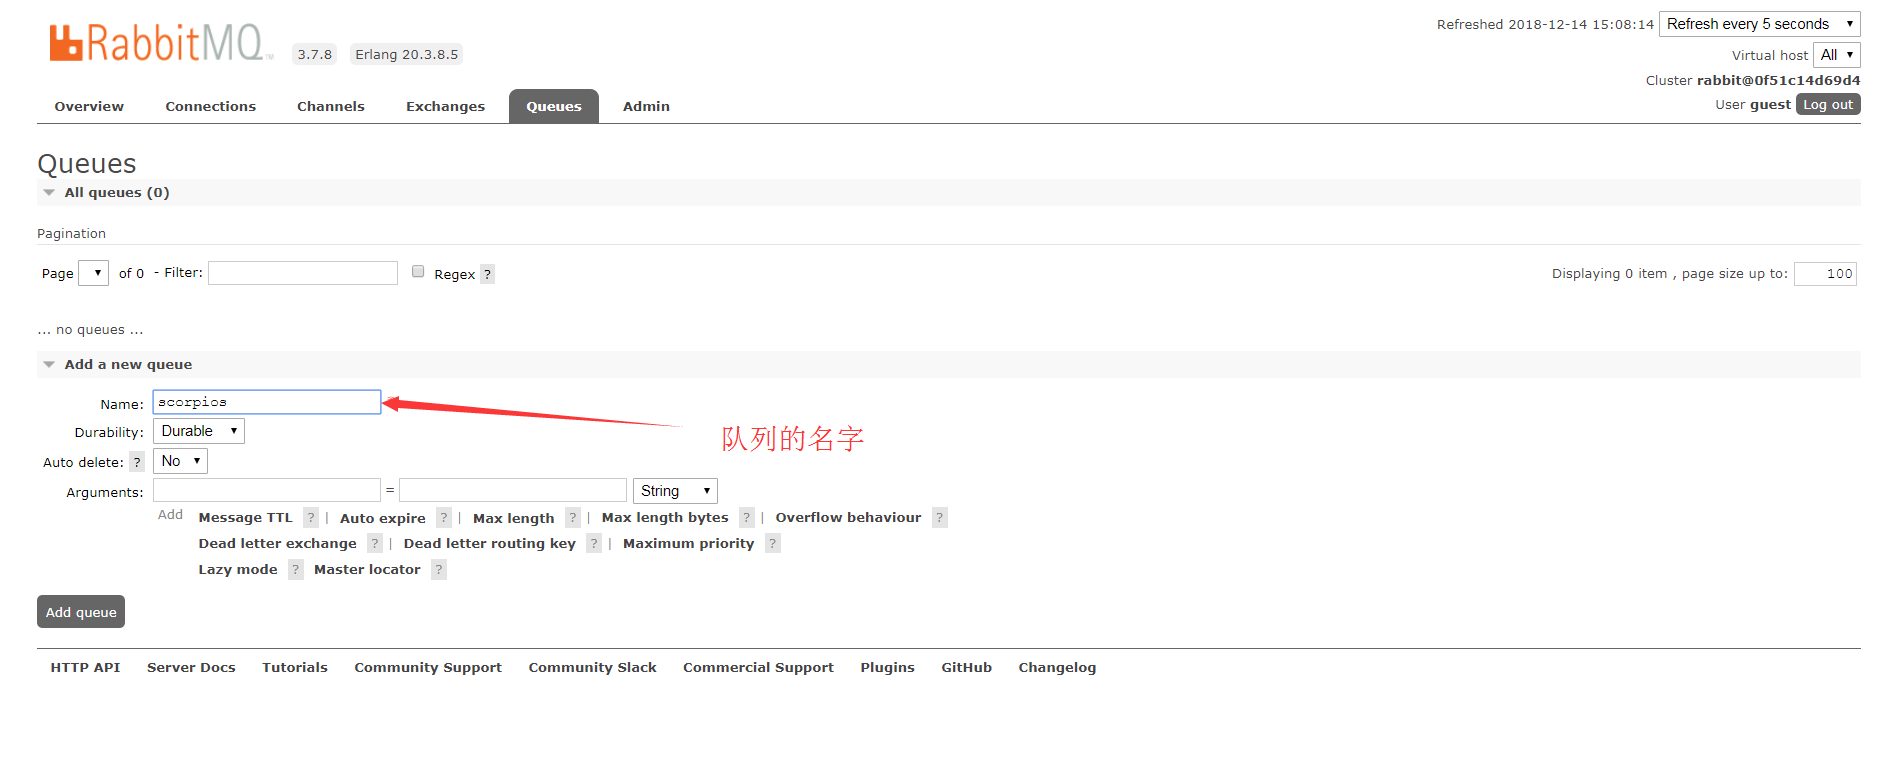
Task: Go to the Channels tab
Action: (x=331, y=106)
